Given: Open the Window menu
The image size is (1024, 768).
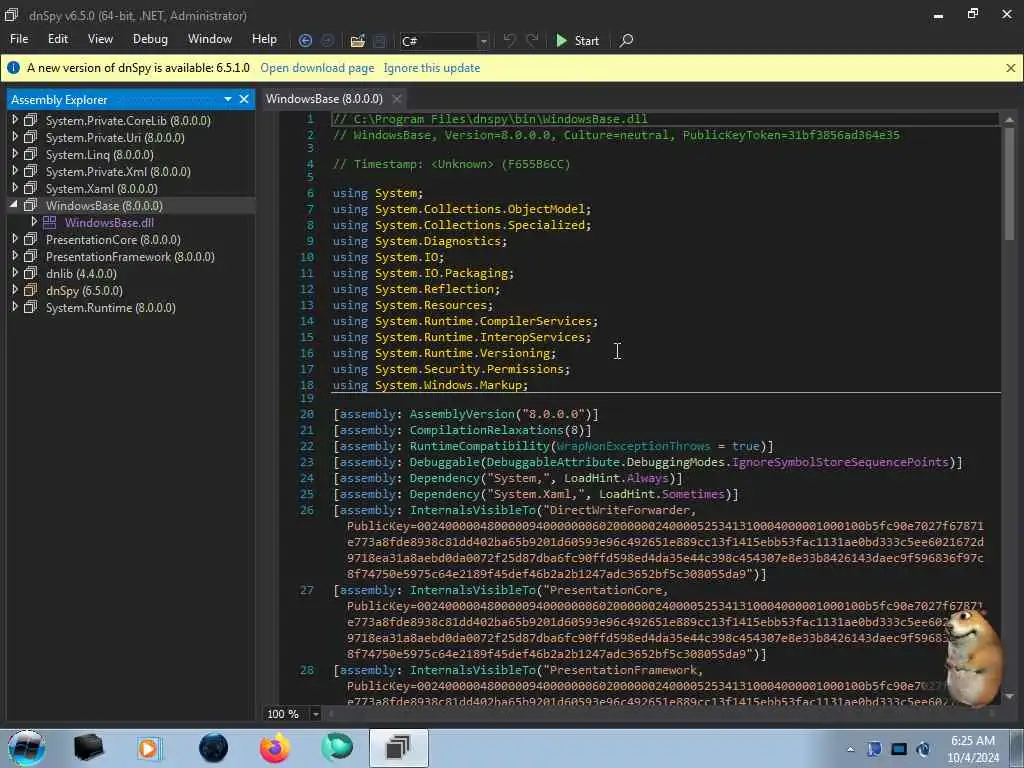Looking at the screenshot, I should pos(210,39).
